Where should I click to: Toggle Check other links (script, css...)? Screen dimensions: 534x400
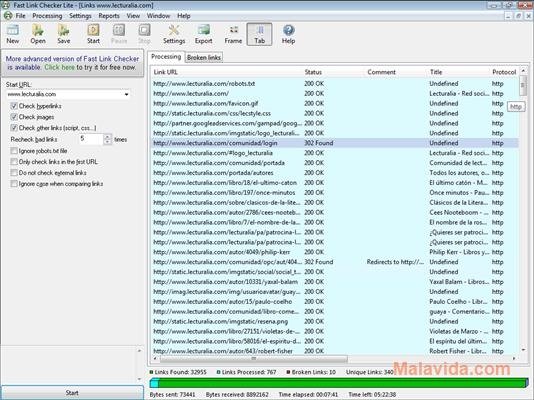click(x=14, y=128)
